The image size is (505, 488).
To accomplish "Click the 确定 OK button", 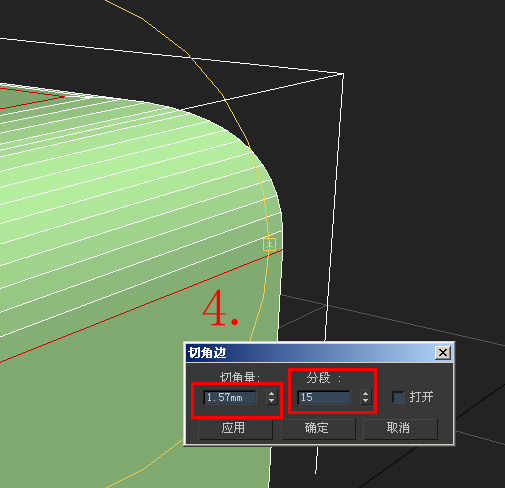I will (x=318, y=429).
